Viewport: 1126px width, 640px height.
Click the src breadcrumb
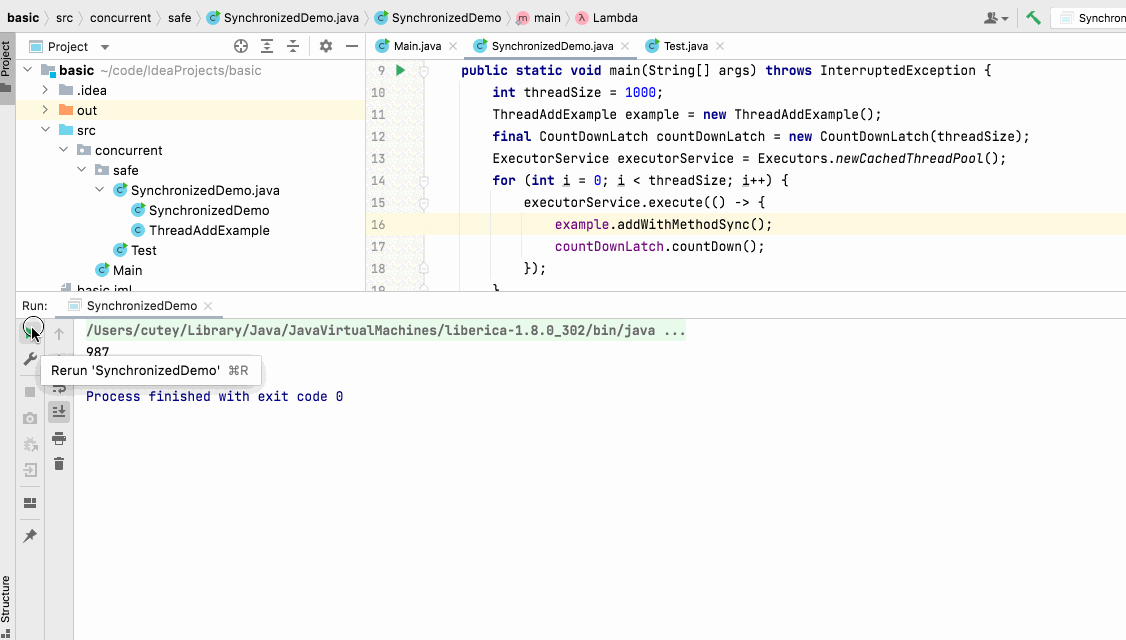click(x=65, y=18)
